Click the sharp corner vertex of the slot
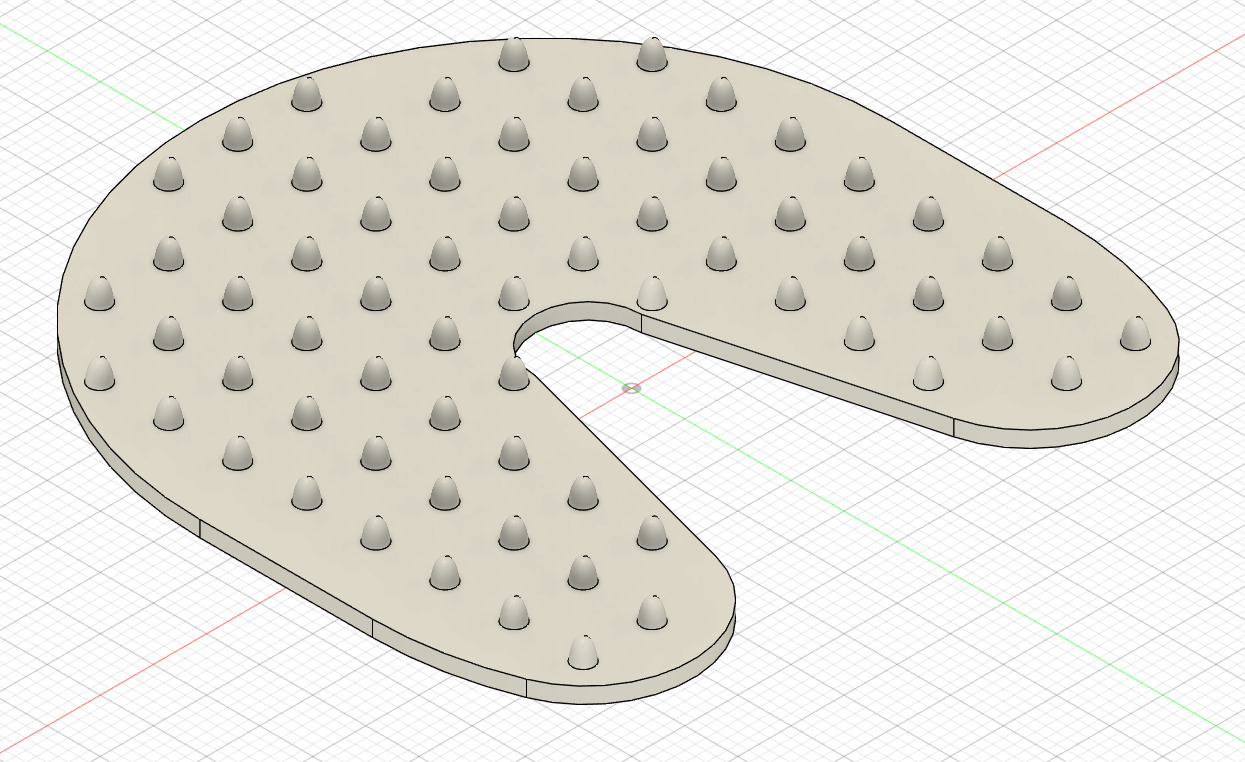The width and height of the screenshot is (1245, 762). click(515, 355)
